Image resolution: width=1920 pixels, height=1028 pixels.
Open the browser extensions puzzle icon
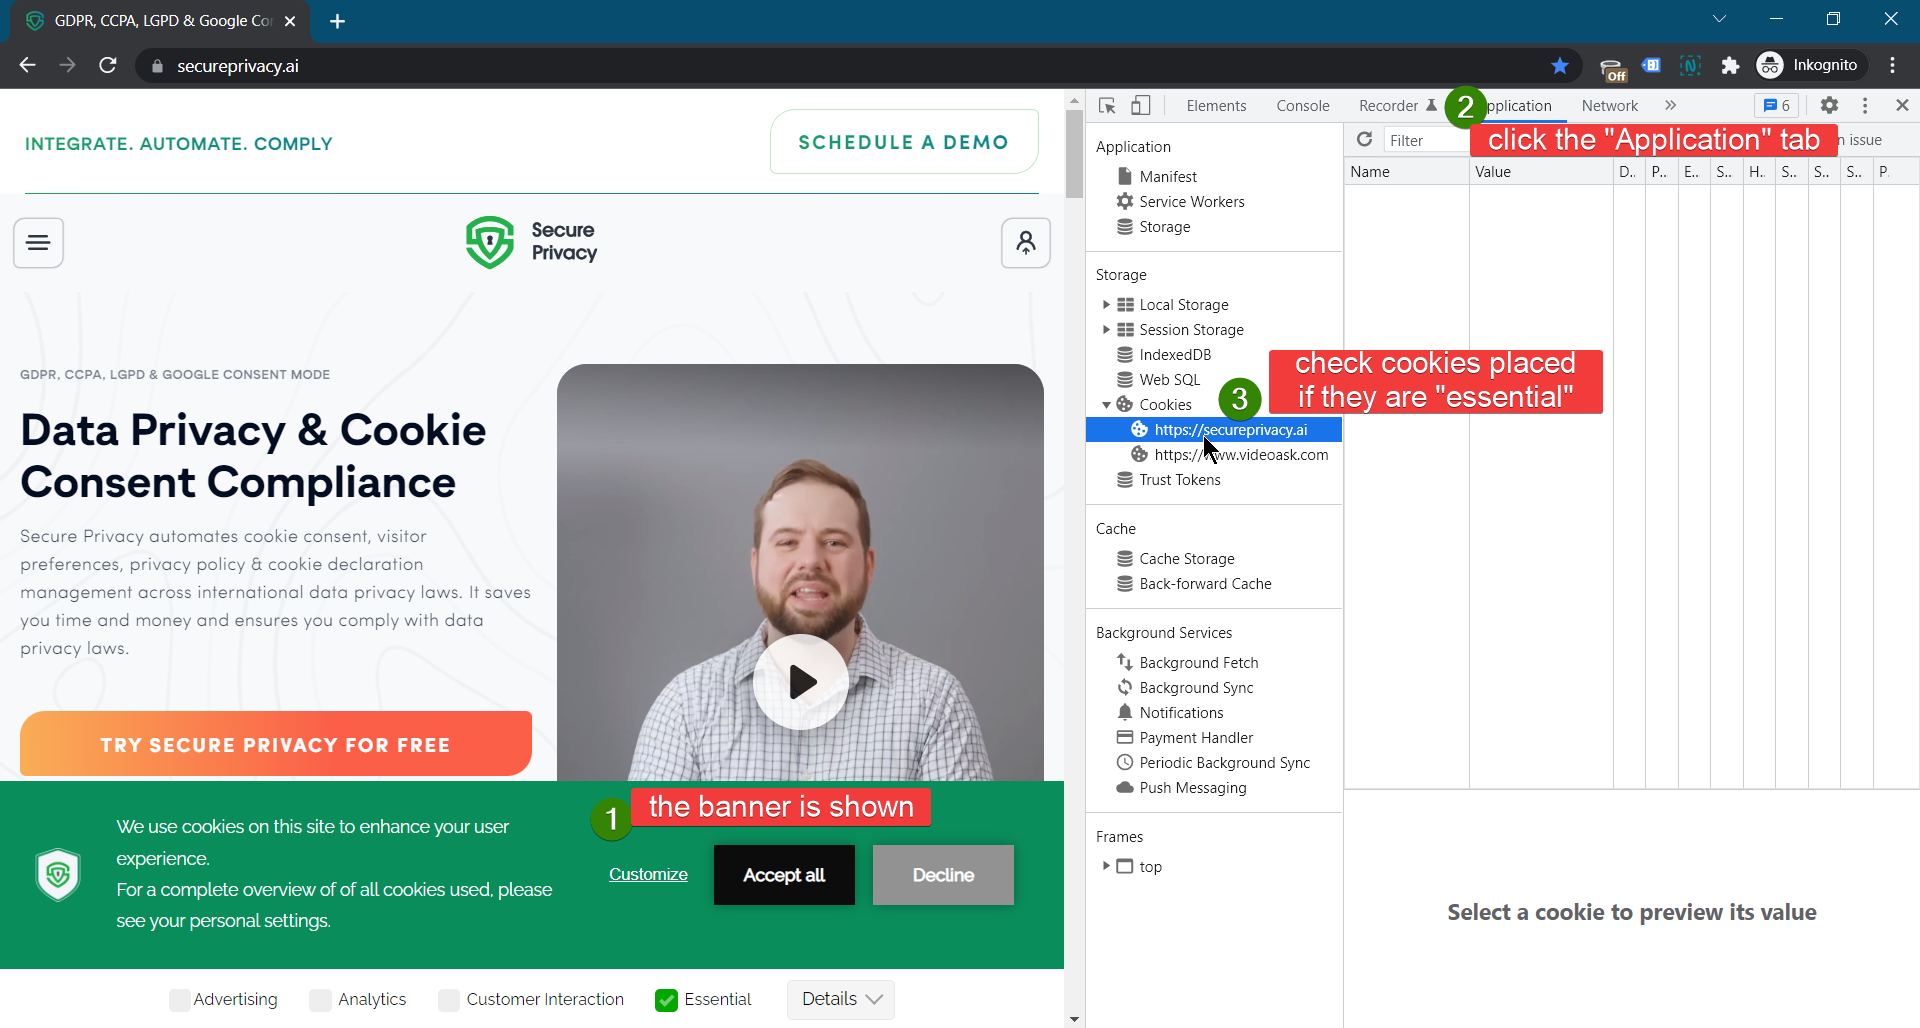[1730, 66]
